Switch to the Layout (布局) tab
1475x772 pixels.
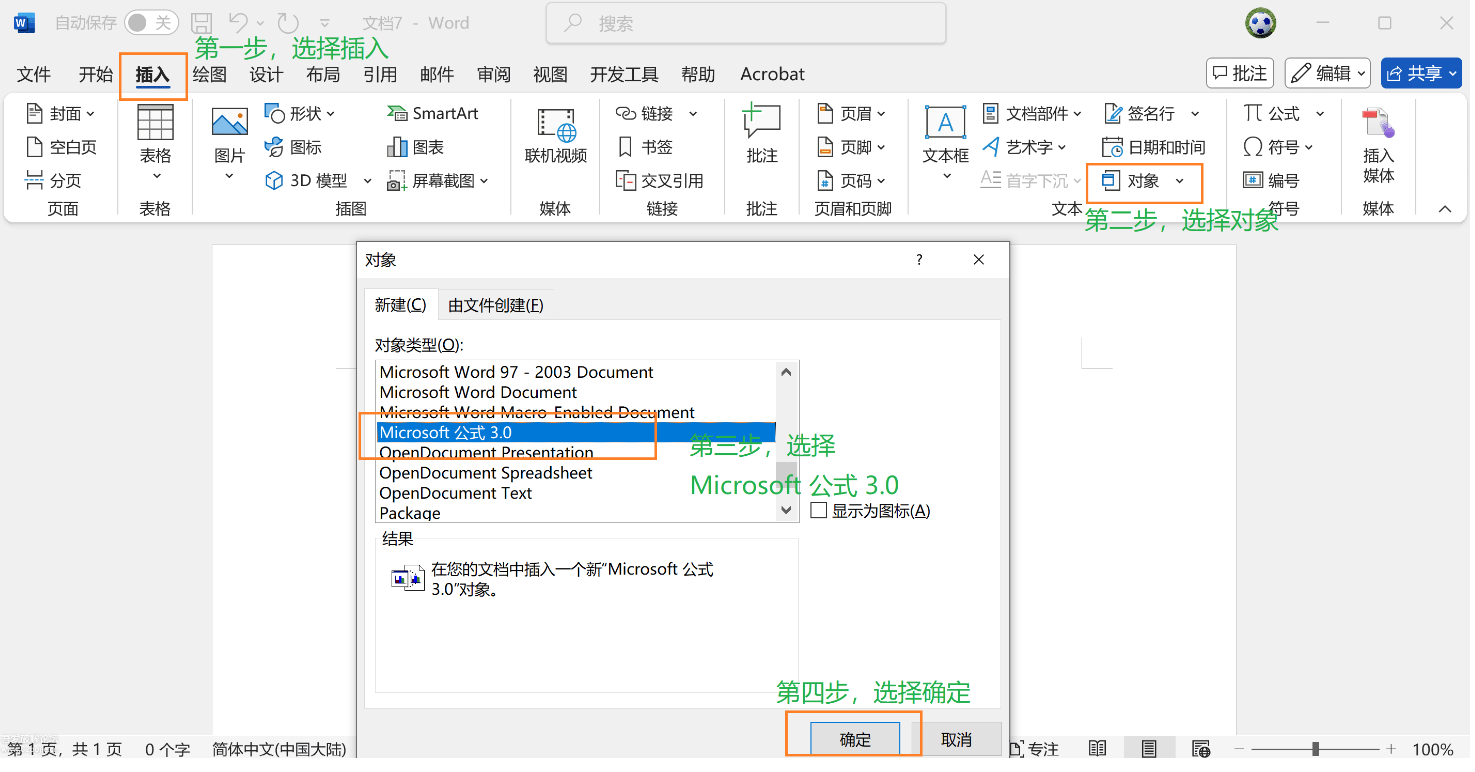(323, 74)
